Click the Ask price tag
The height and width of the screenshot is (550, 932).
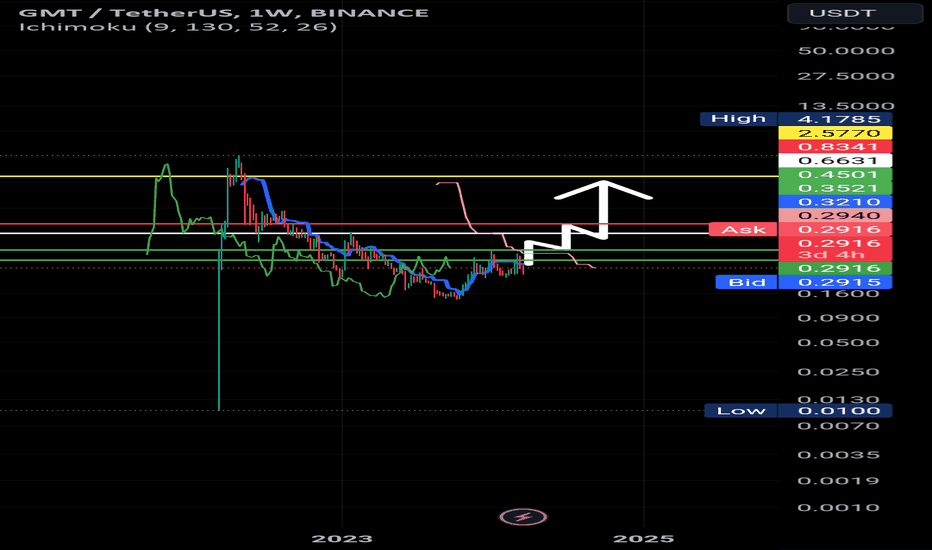tap(743, 230)
